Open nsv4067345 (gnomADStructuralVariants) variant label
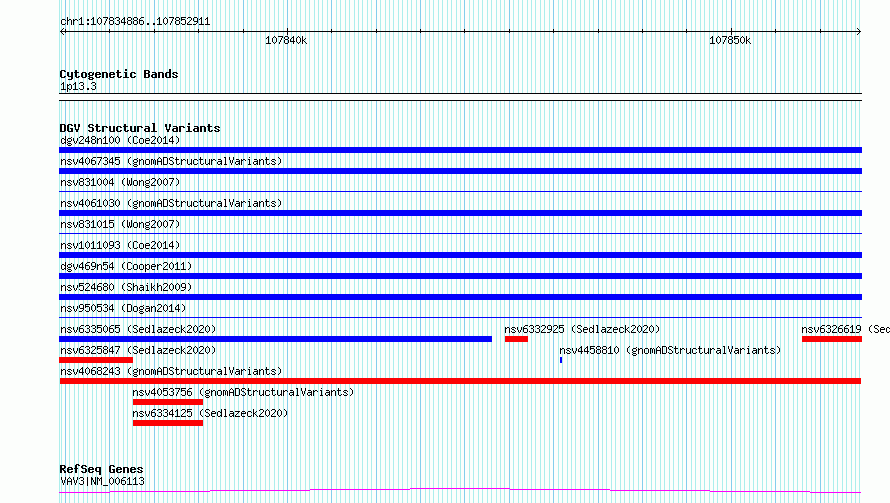 point(171,161)
